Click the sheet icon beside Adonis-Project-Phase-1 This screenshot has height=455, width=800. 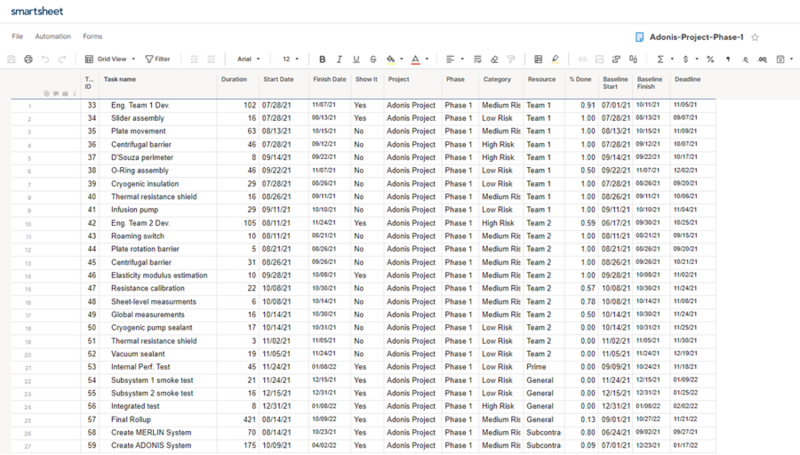[639, 37]
